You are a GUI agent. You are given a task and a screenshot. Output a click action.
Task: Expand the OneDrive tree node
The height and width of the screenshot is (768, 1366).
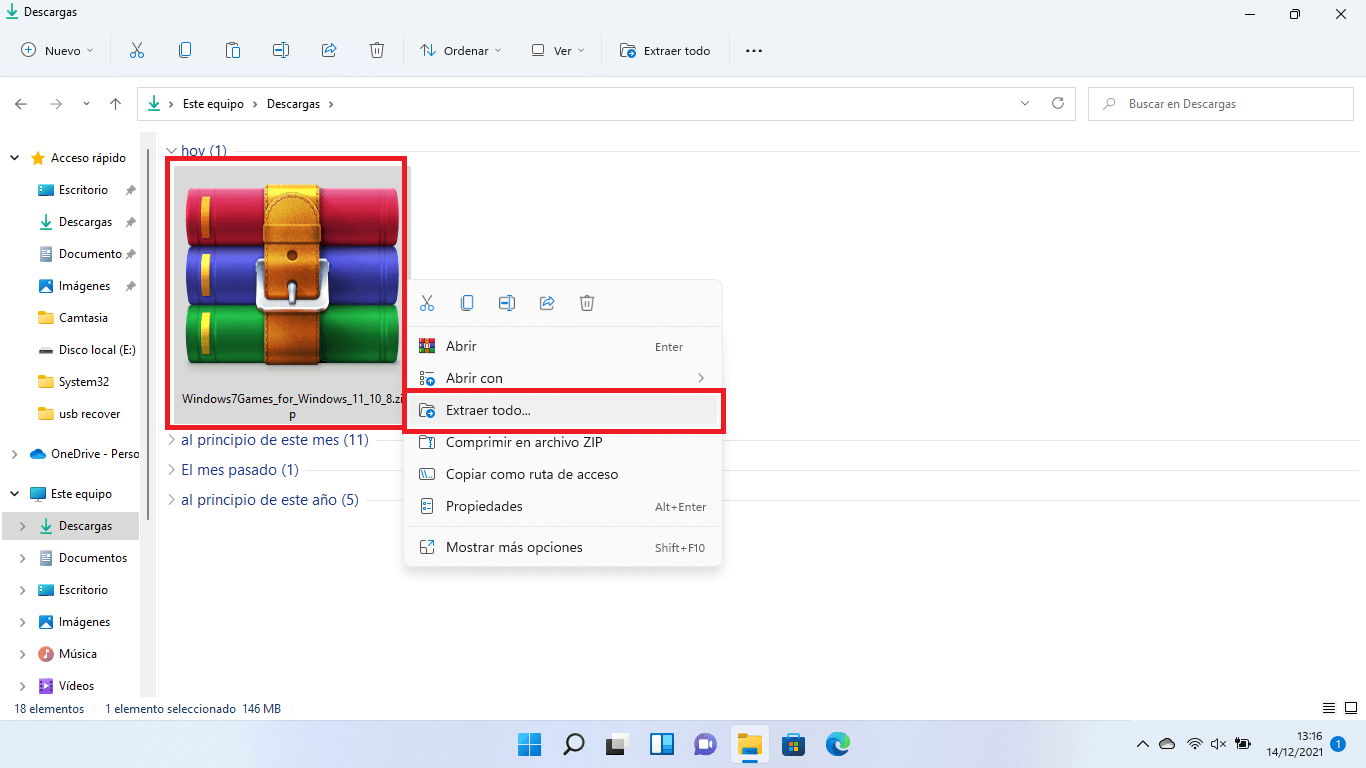pos(14,454)
